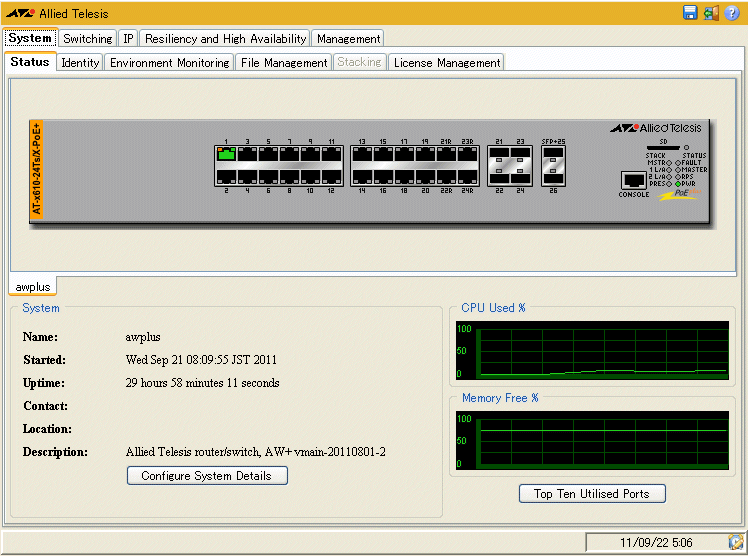Select SFP port 21 on the switch
The image size is (748, 557).
[499, 154]
